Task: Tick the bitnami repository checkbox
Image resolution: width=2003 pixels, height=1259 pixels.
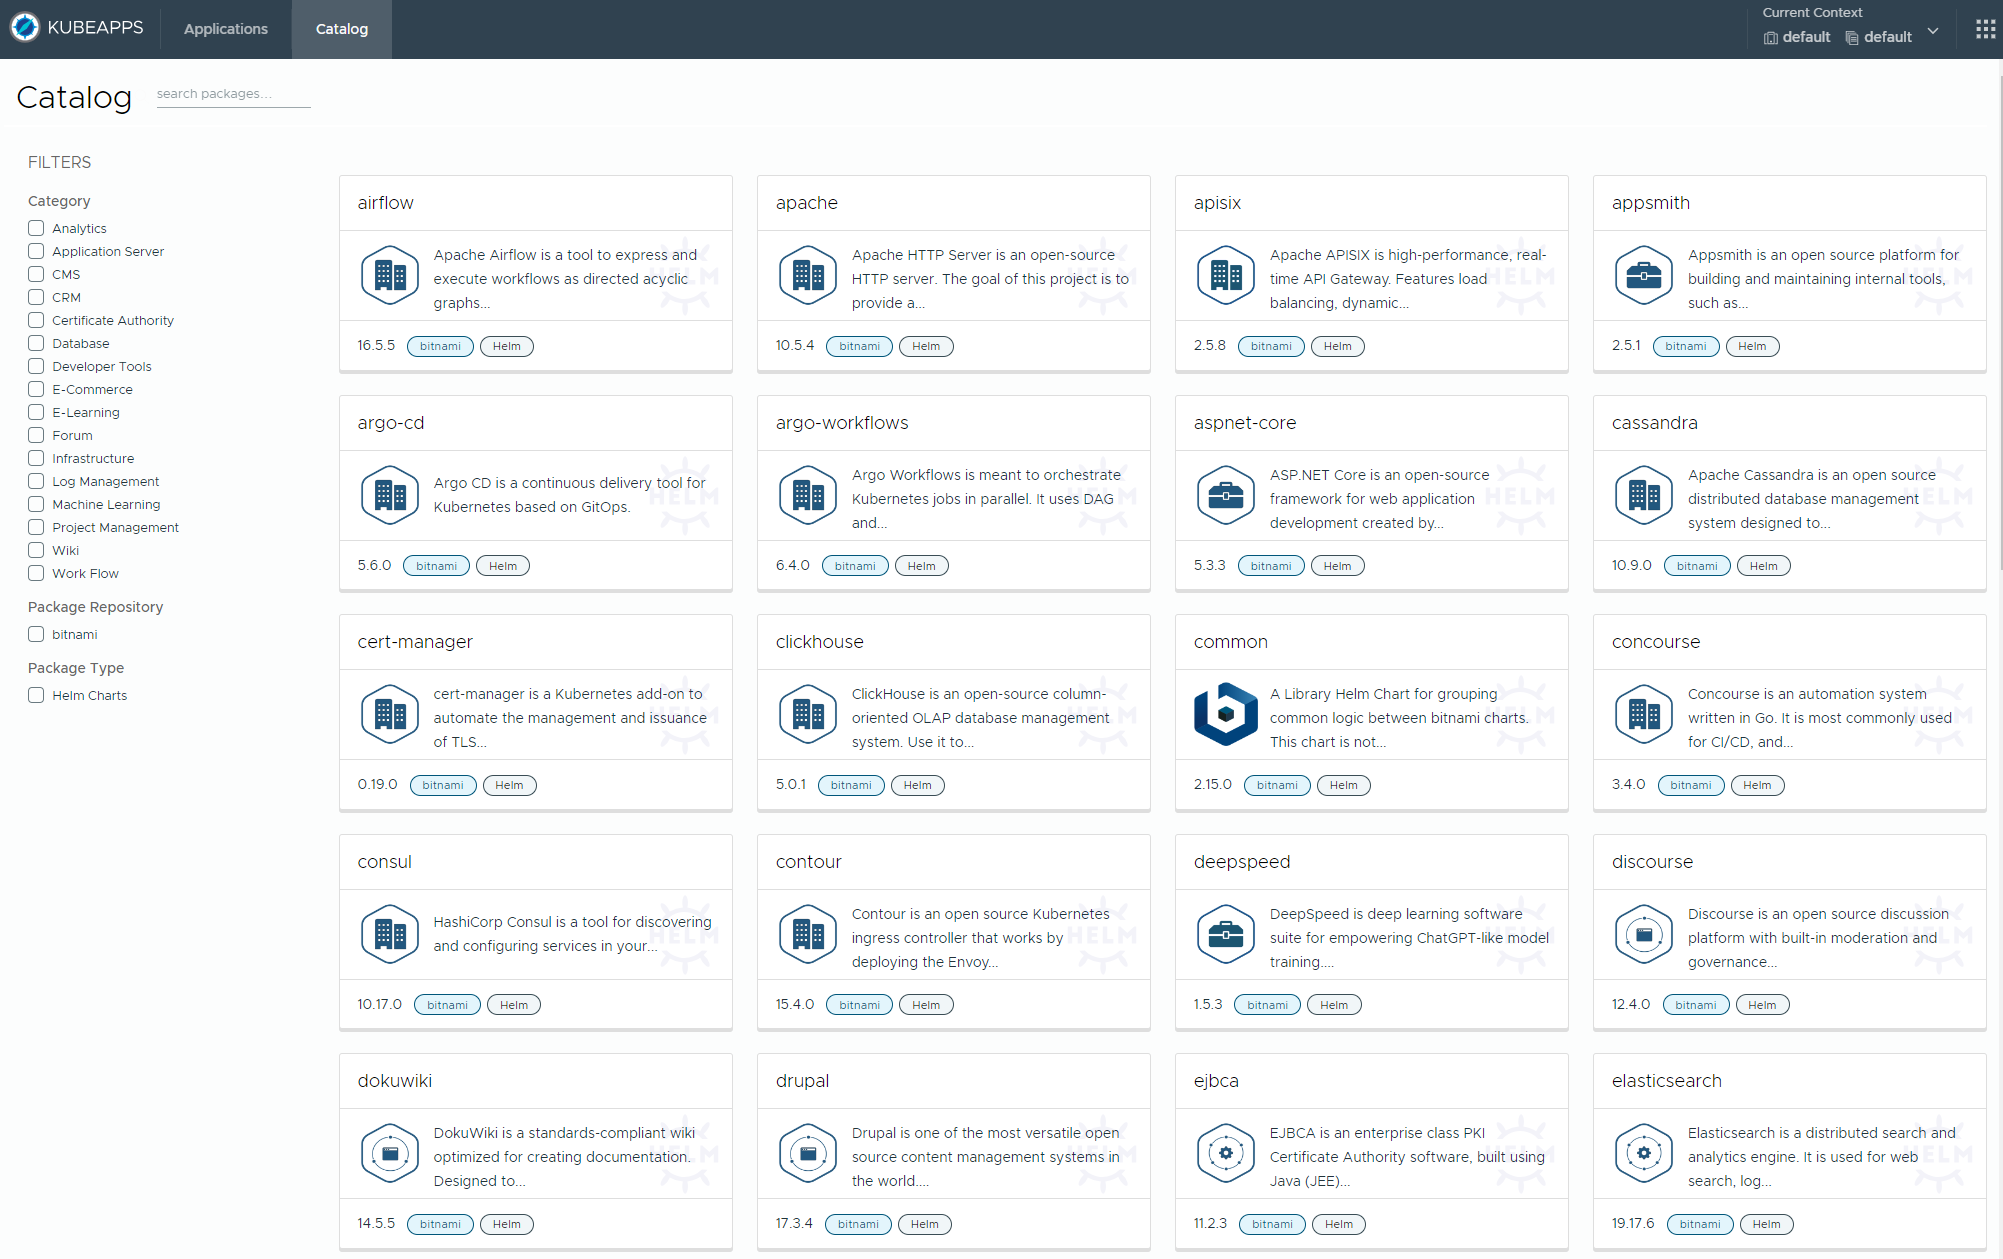Action: pos(36,634)
